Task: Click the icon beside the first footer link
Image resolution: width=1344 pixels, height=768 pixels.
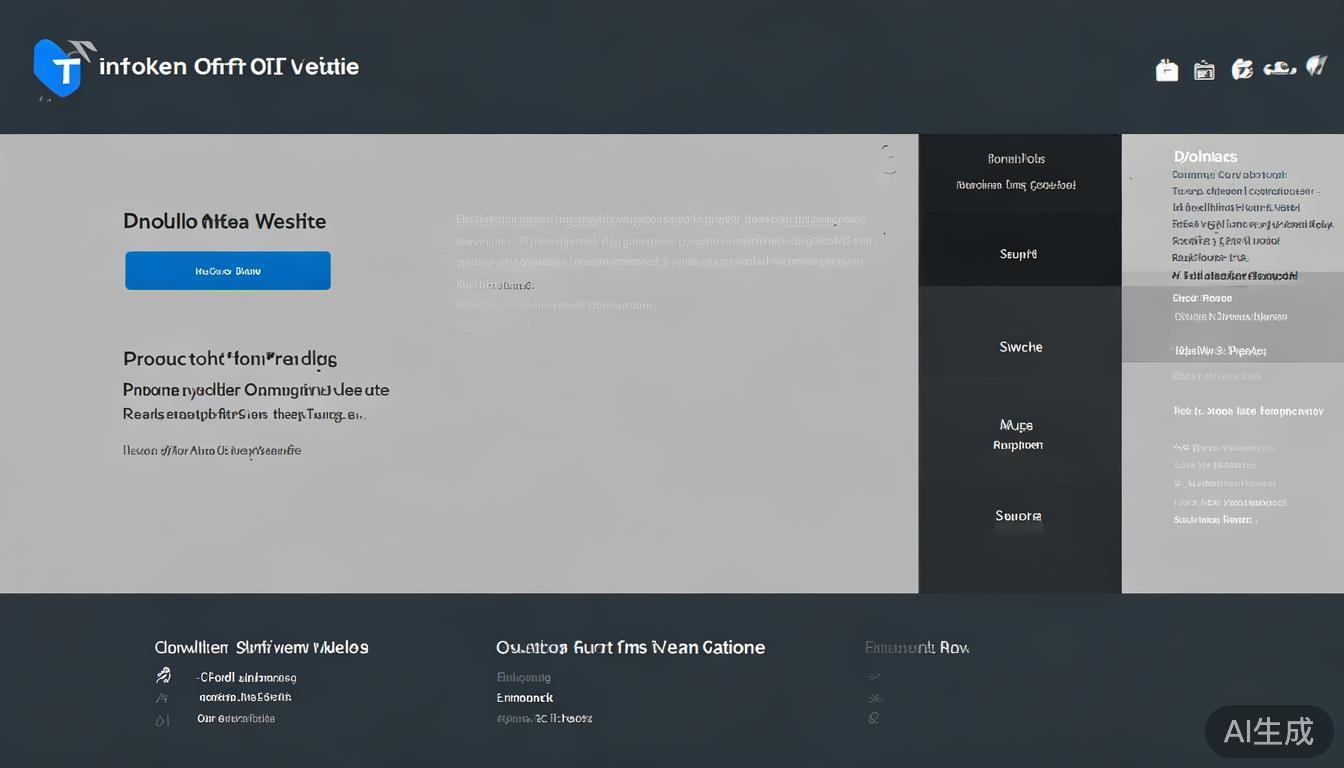Action: click(163, 677)
